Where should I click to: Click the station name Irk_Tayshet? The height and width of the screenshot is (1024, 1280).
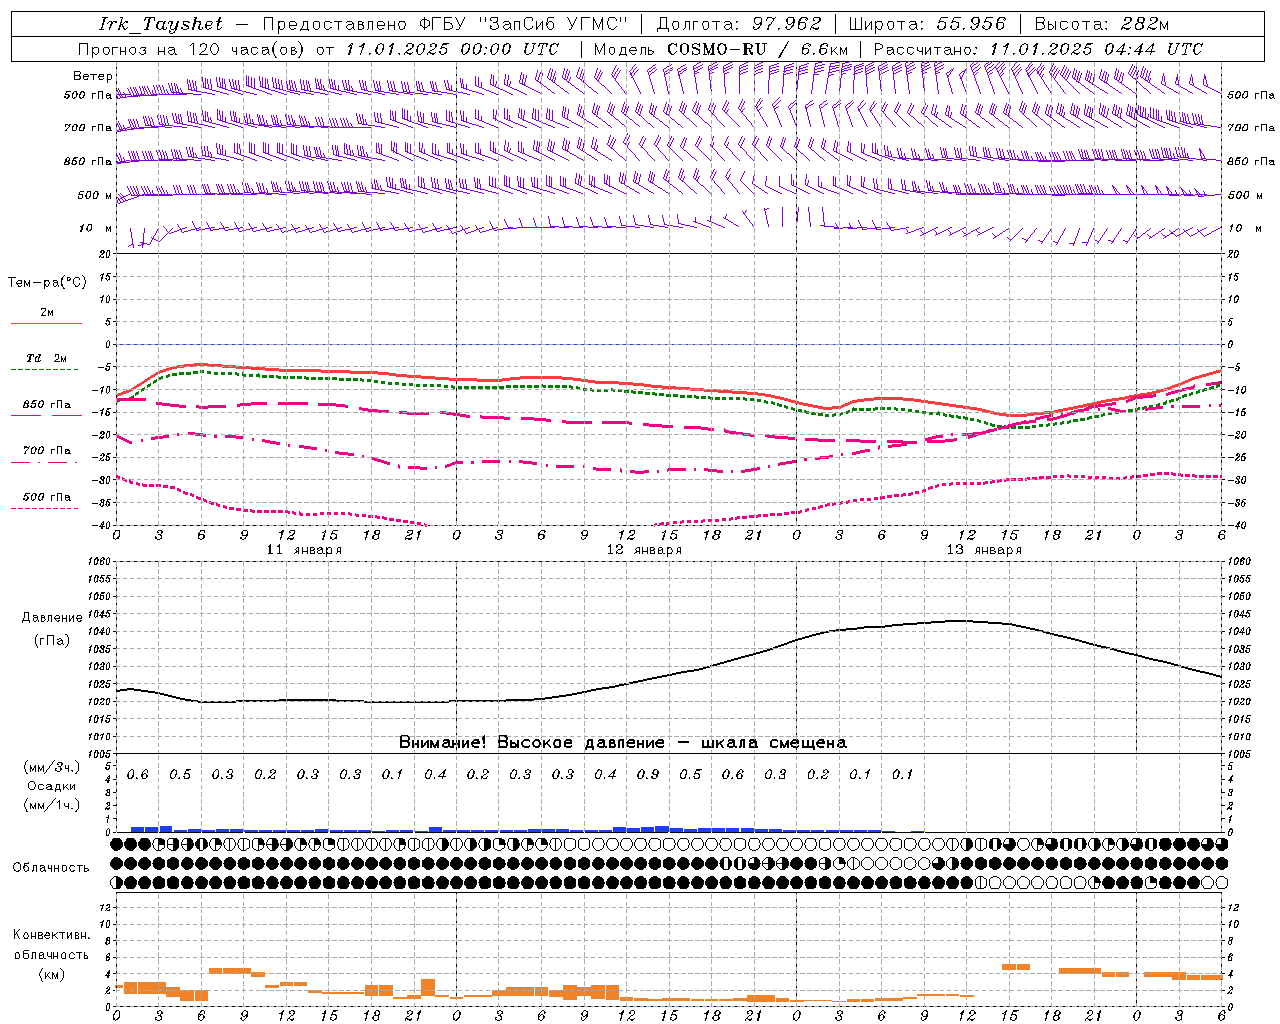click(160, 24)
